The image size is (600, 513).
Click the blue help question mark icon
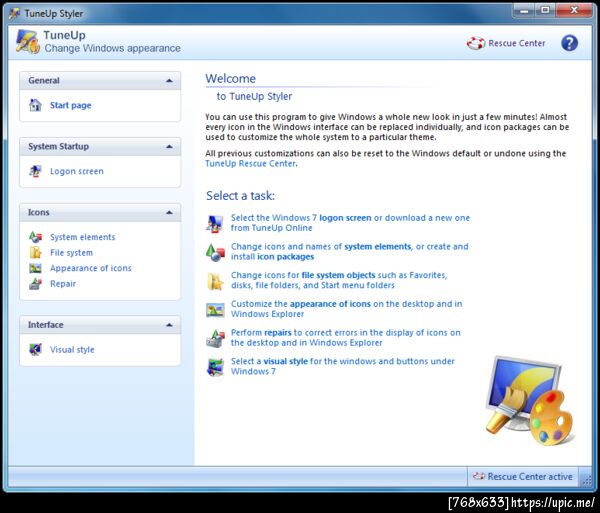coord(569,43)
